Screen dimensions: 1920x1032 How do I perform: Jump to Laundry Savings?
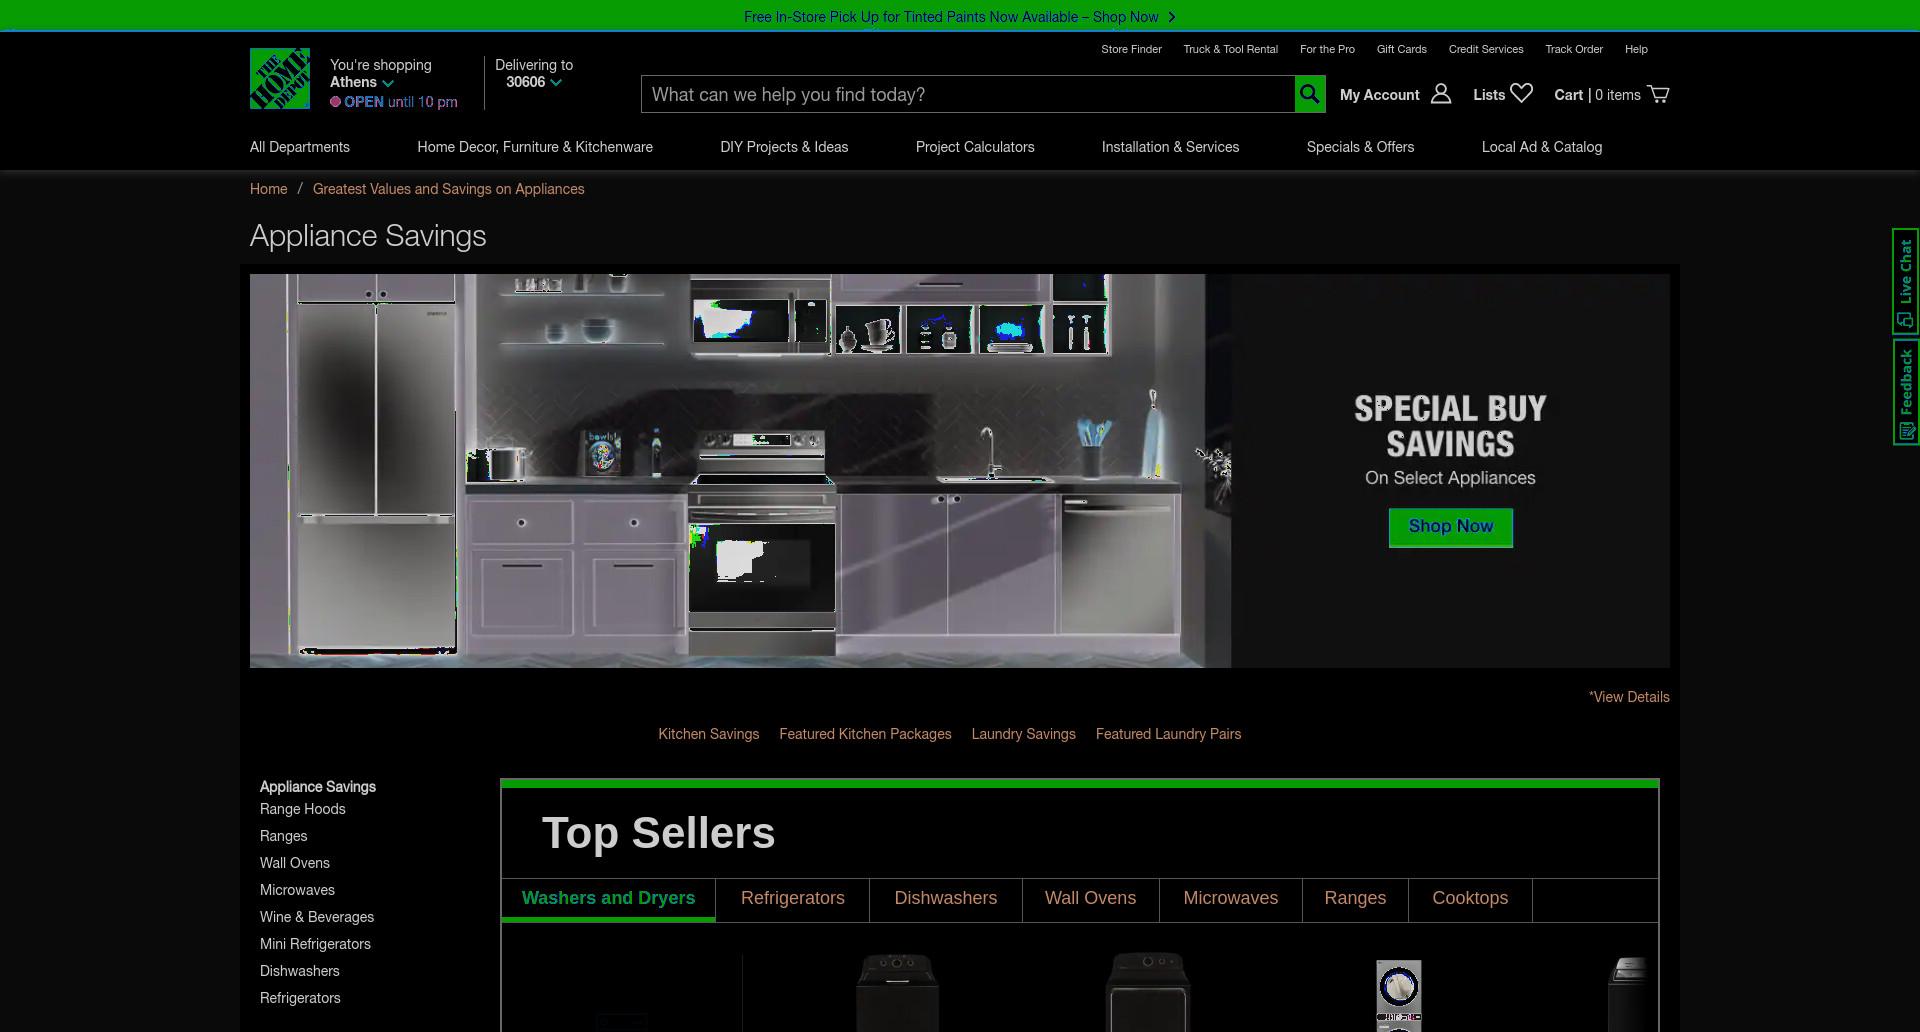1023,734
